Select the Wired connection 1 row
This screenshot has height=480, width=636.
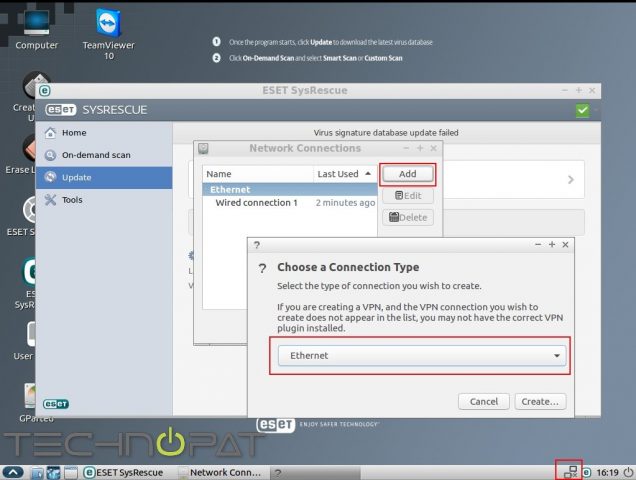[x=290, y=202]
